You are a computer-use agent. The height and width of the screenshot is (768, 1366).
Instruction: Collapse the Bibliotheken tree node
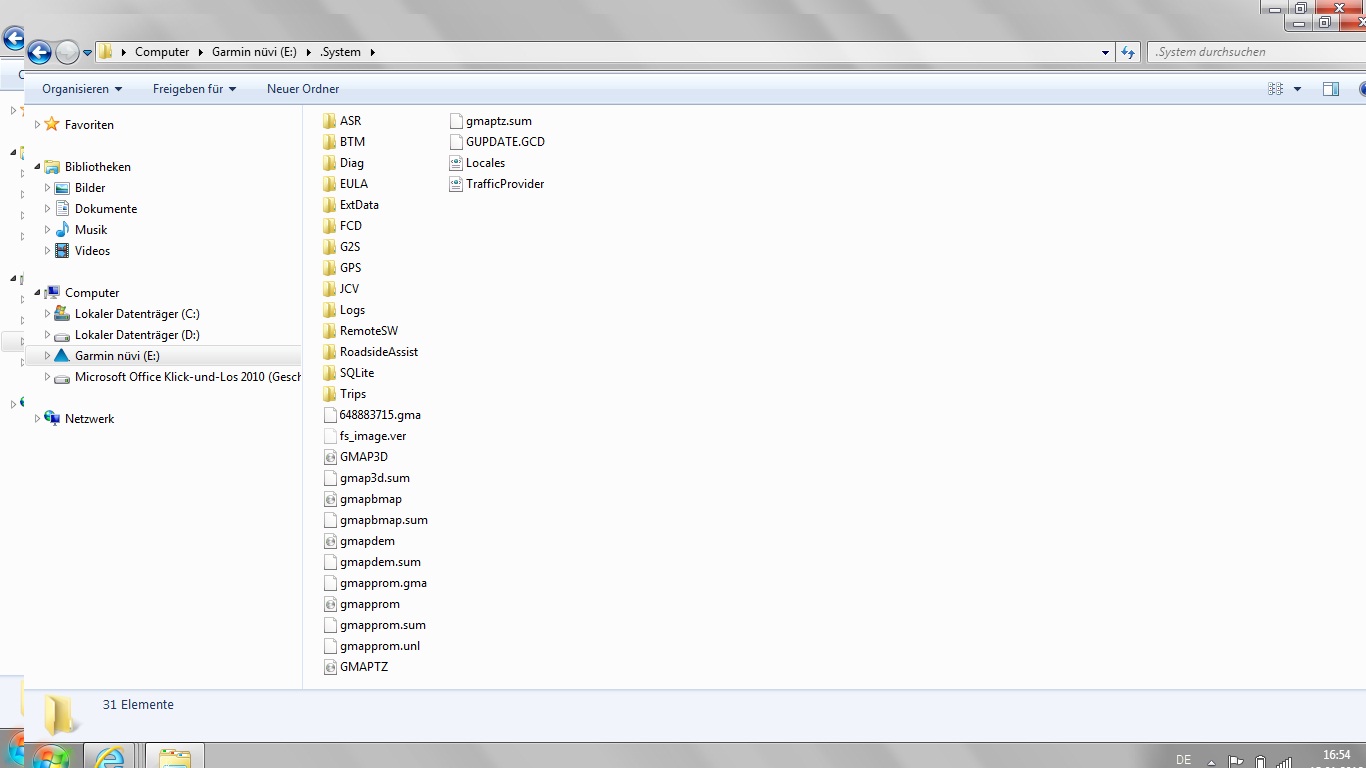point(37,167)
